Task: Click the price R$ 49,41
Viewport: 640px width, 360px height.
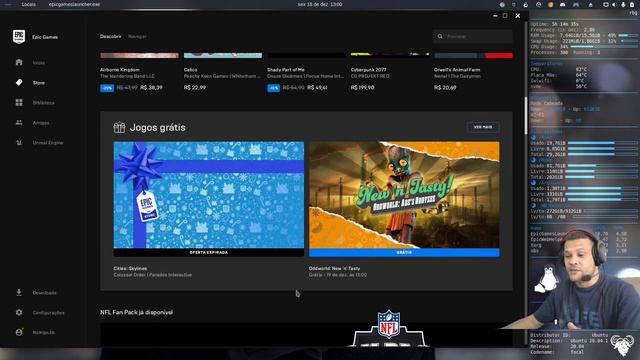Action: pos(317,87)
